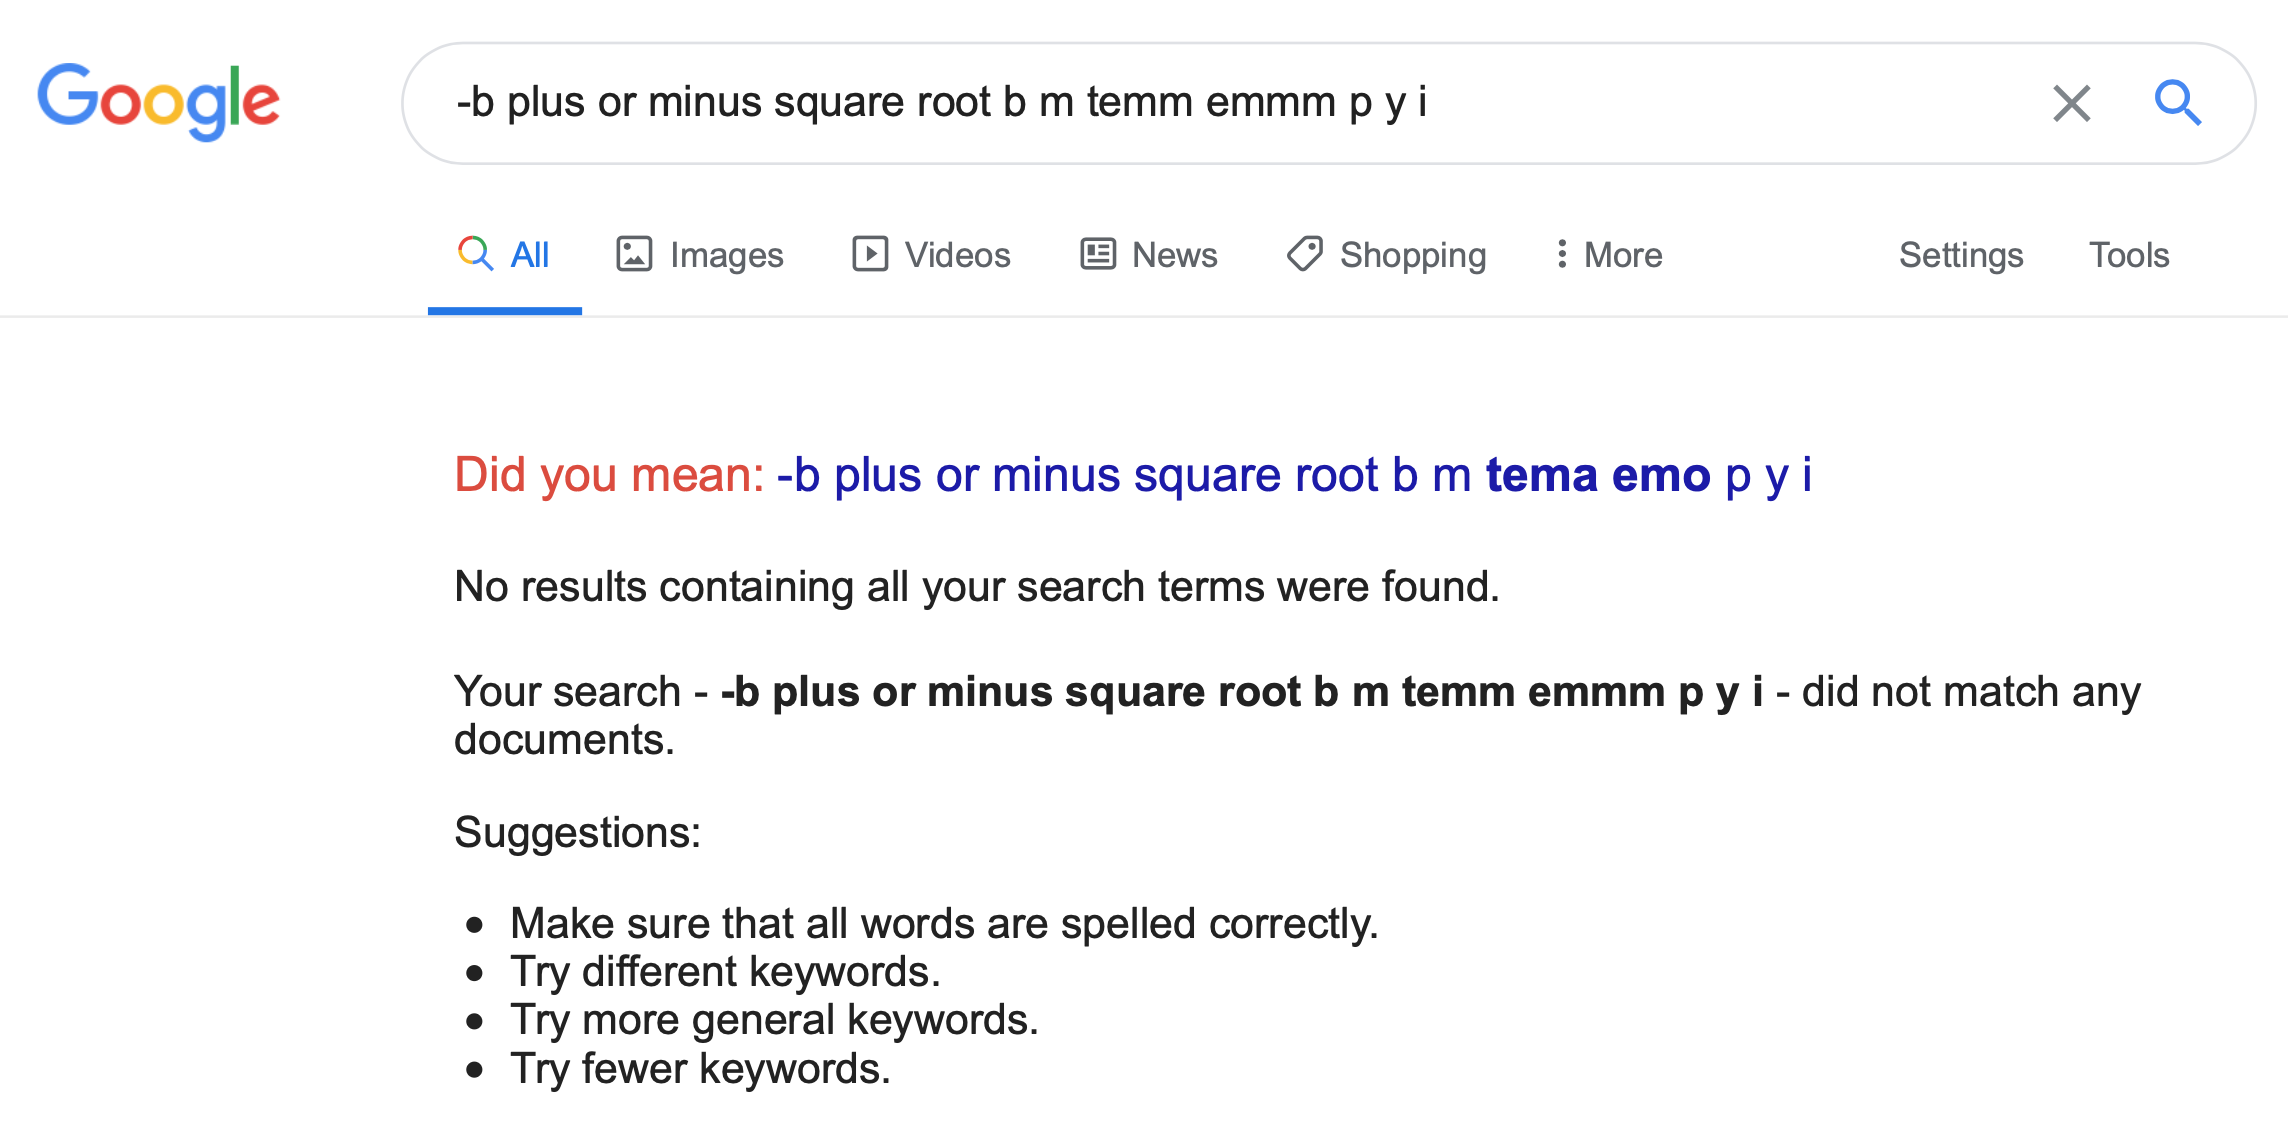The width and height of the screenshot is (2288, 1140).
Task: Click the play icon of Videos tab
Action: coord(869,254)
